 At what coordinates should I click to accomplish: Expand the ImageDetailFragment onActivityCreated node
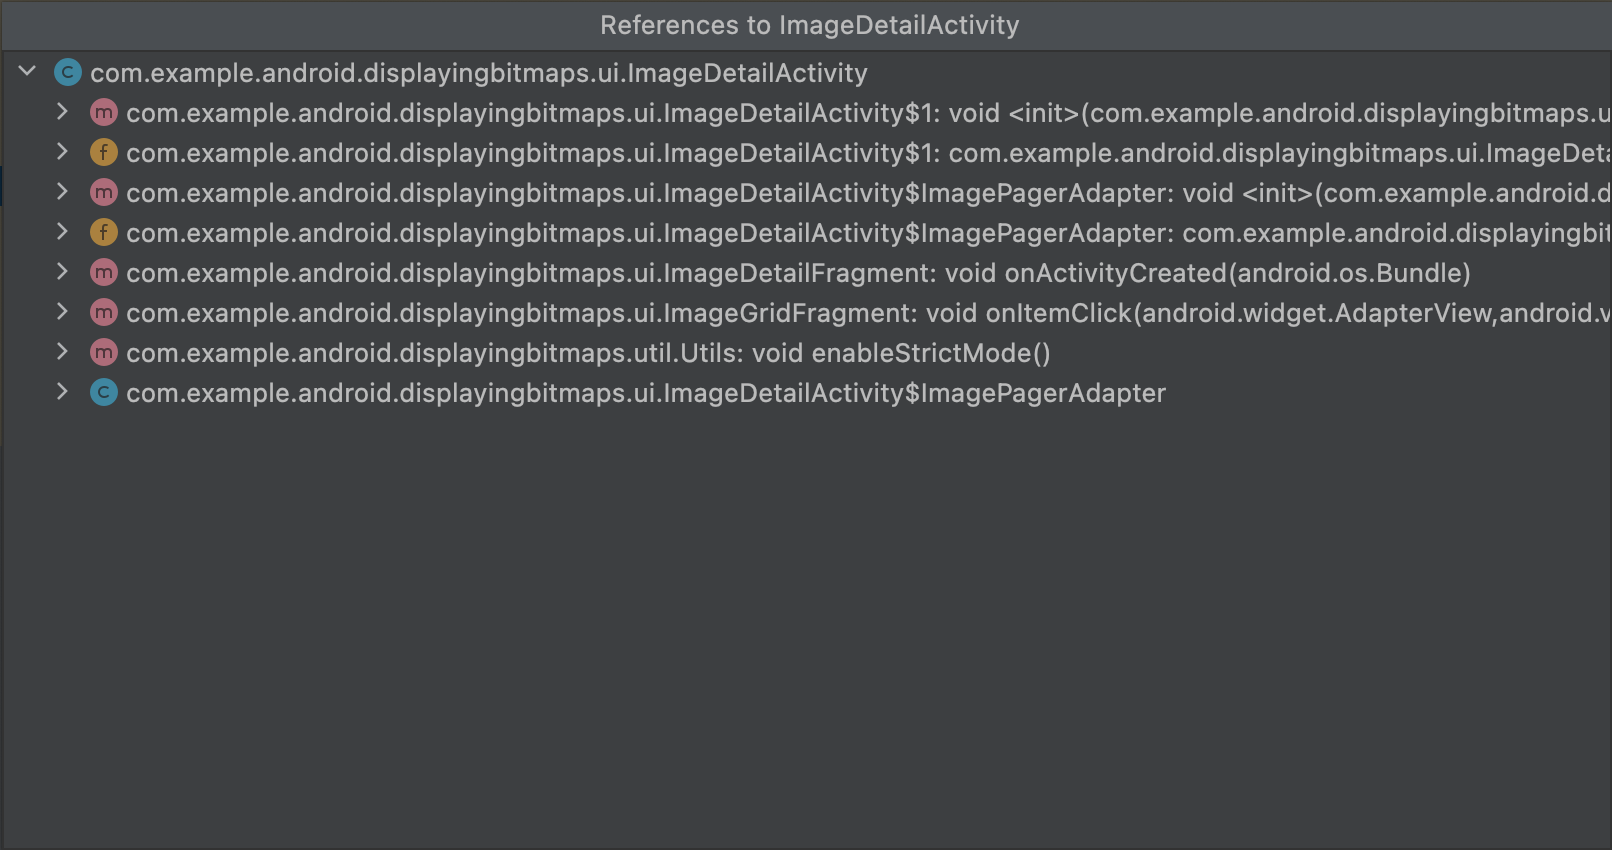[x=62, y=272]
